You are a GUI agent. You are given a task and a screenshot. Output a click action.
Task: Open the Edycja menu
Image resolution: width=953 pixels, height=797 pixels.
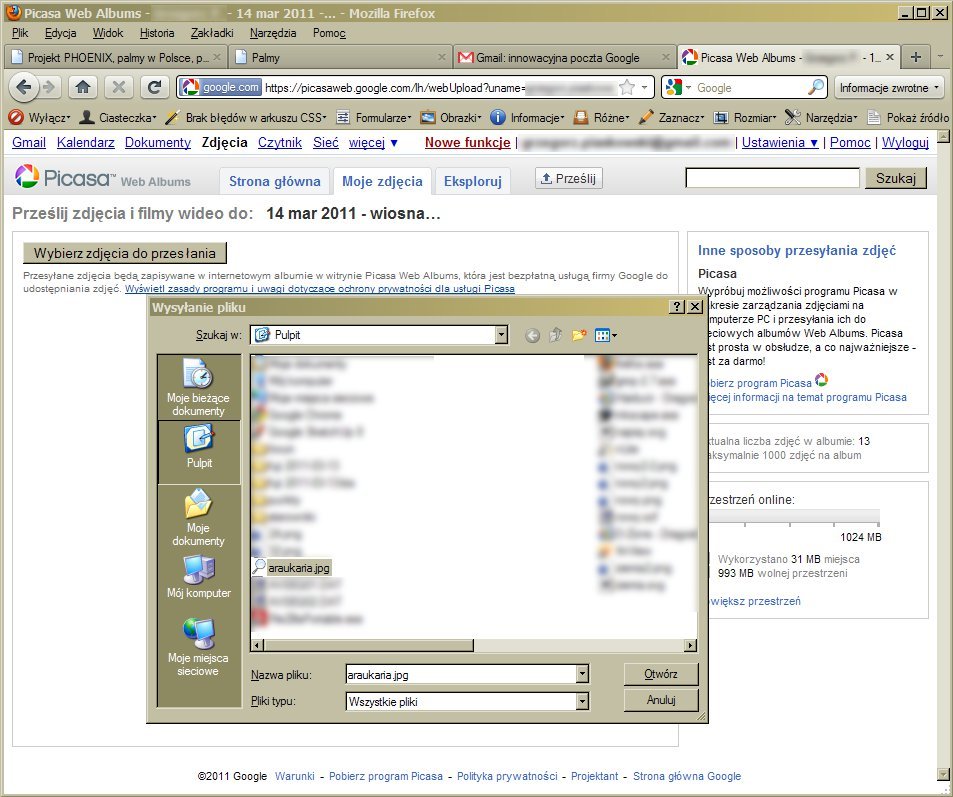[60, 33]
